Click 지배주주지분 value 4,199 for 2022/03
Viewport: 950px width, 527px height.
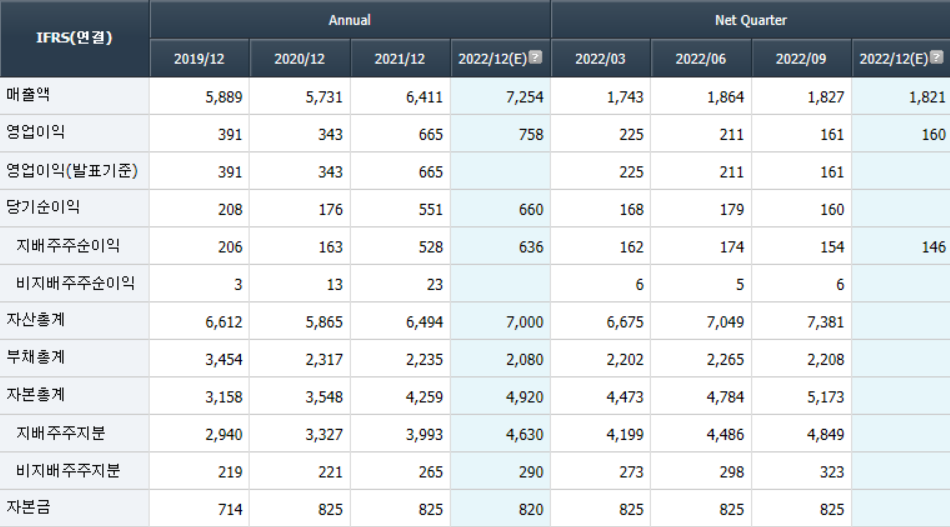[x=625, y=435]
